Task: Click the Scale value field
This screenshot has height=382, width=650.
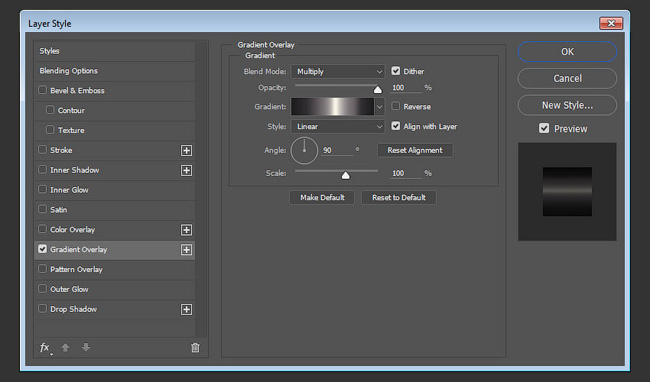Action: pyautogui.click(x=406, y=174)
